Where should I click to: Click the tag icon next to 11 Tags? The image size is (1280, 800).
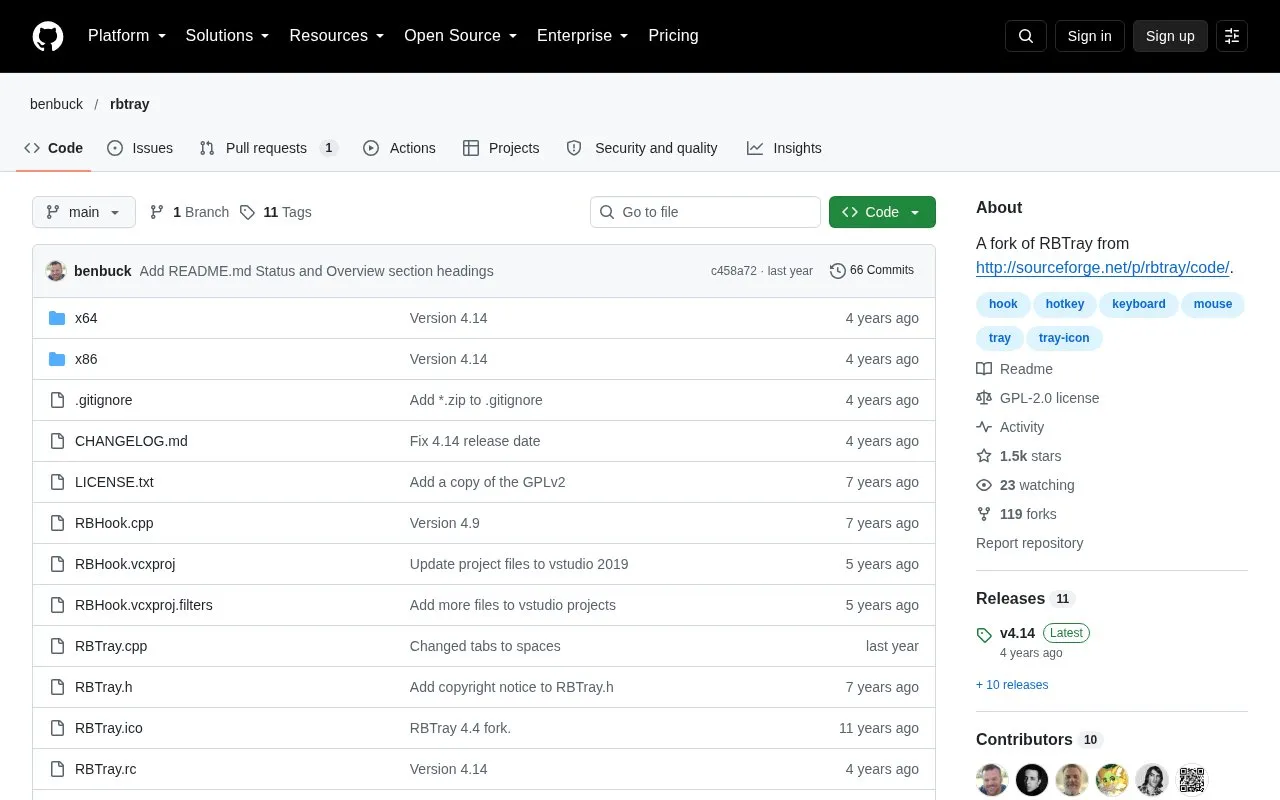coord(248,212)
